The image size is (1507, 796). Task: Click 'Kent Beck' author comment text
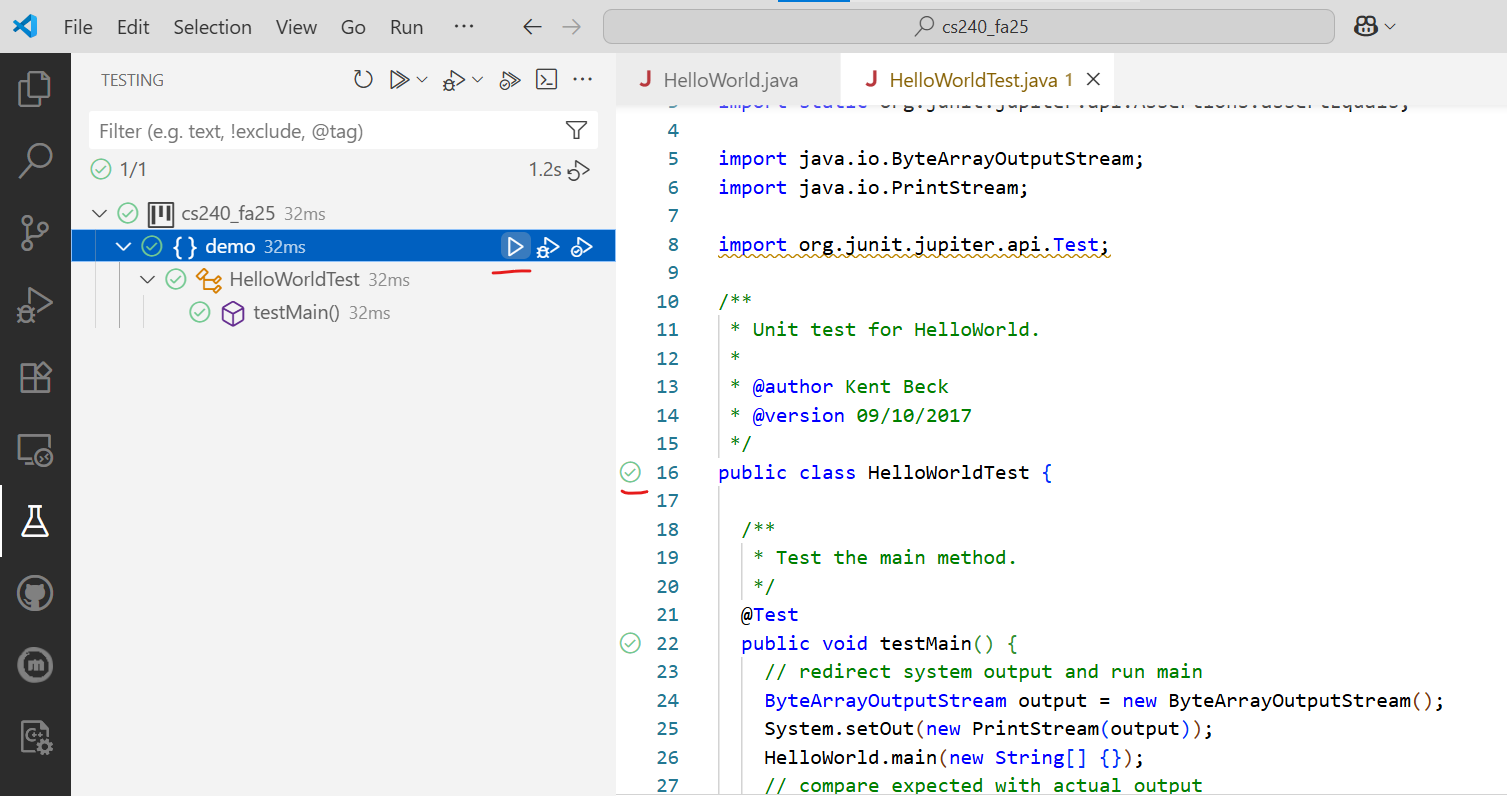[x=896, y=386]
